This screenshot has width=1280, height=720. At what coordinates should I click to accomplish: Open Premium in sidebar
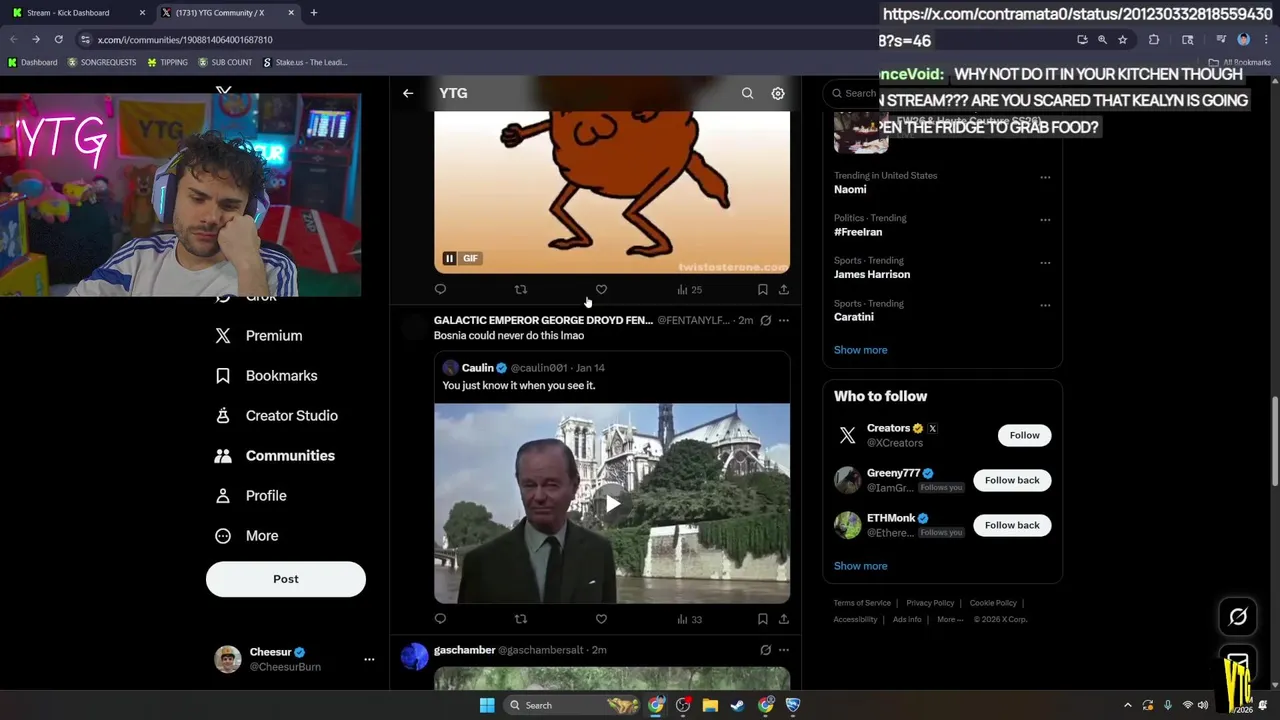(x=259, y=336)
